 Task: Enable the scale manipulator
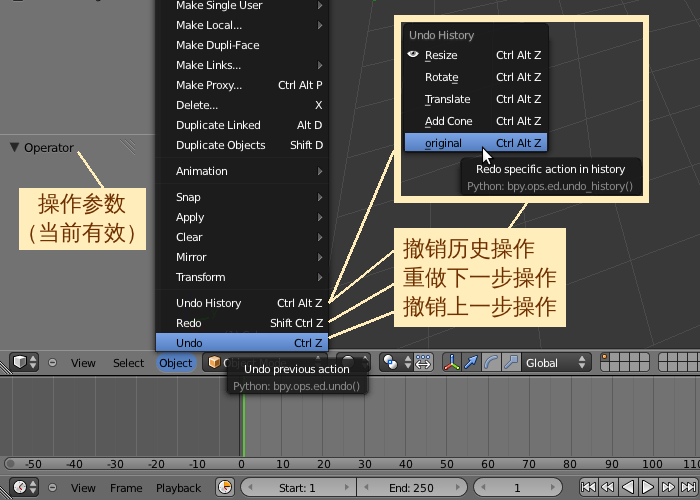511,362
